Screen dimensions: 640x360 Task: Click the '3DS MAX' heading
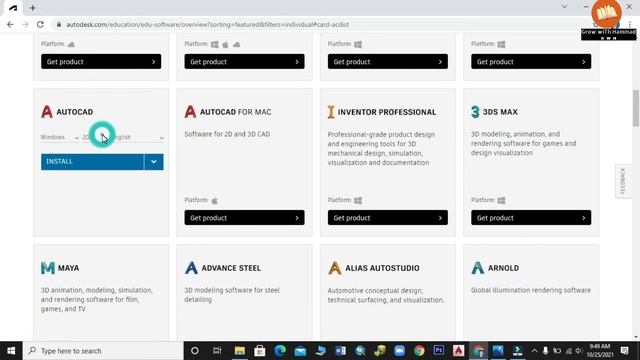pyautogui.click(x=500, y=112)
